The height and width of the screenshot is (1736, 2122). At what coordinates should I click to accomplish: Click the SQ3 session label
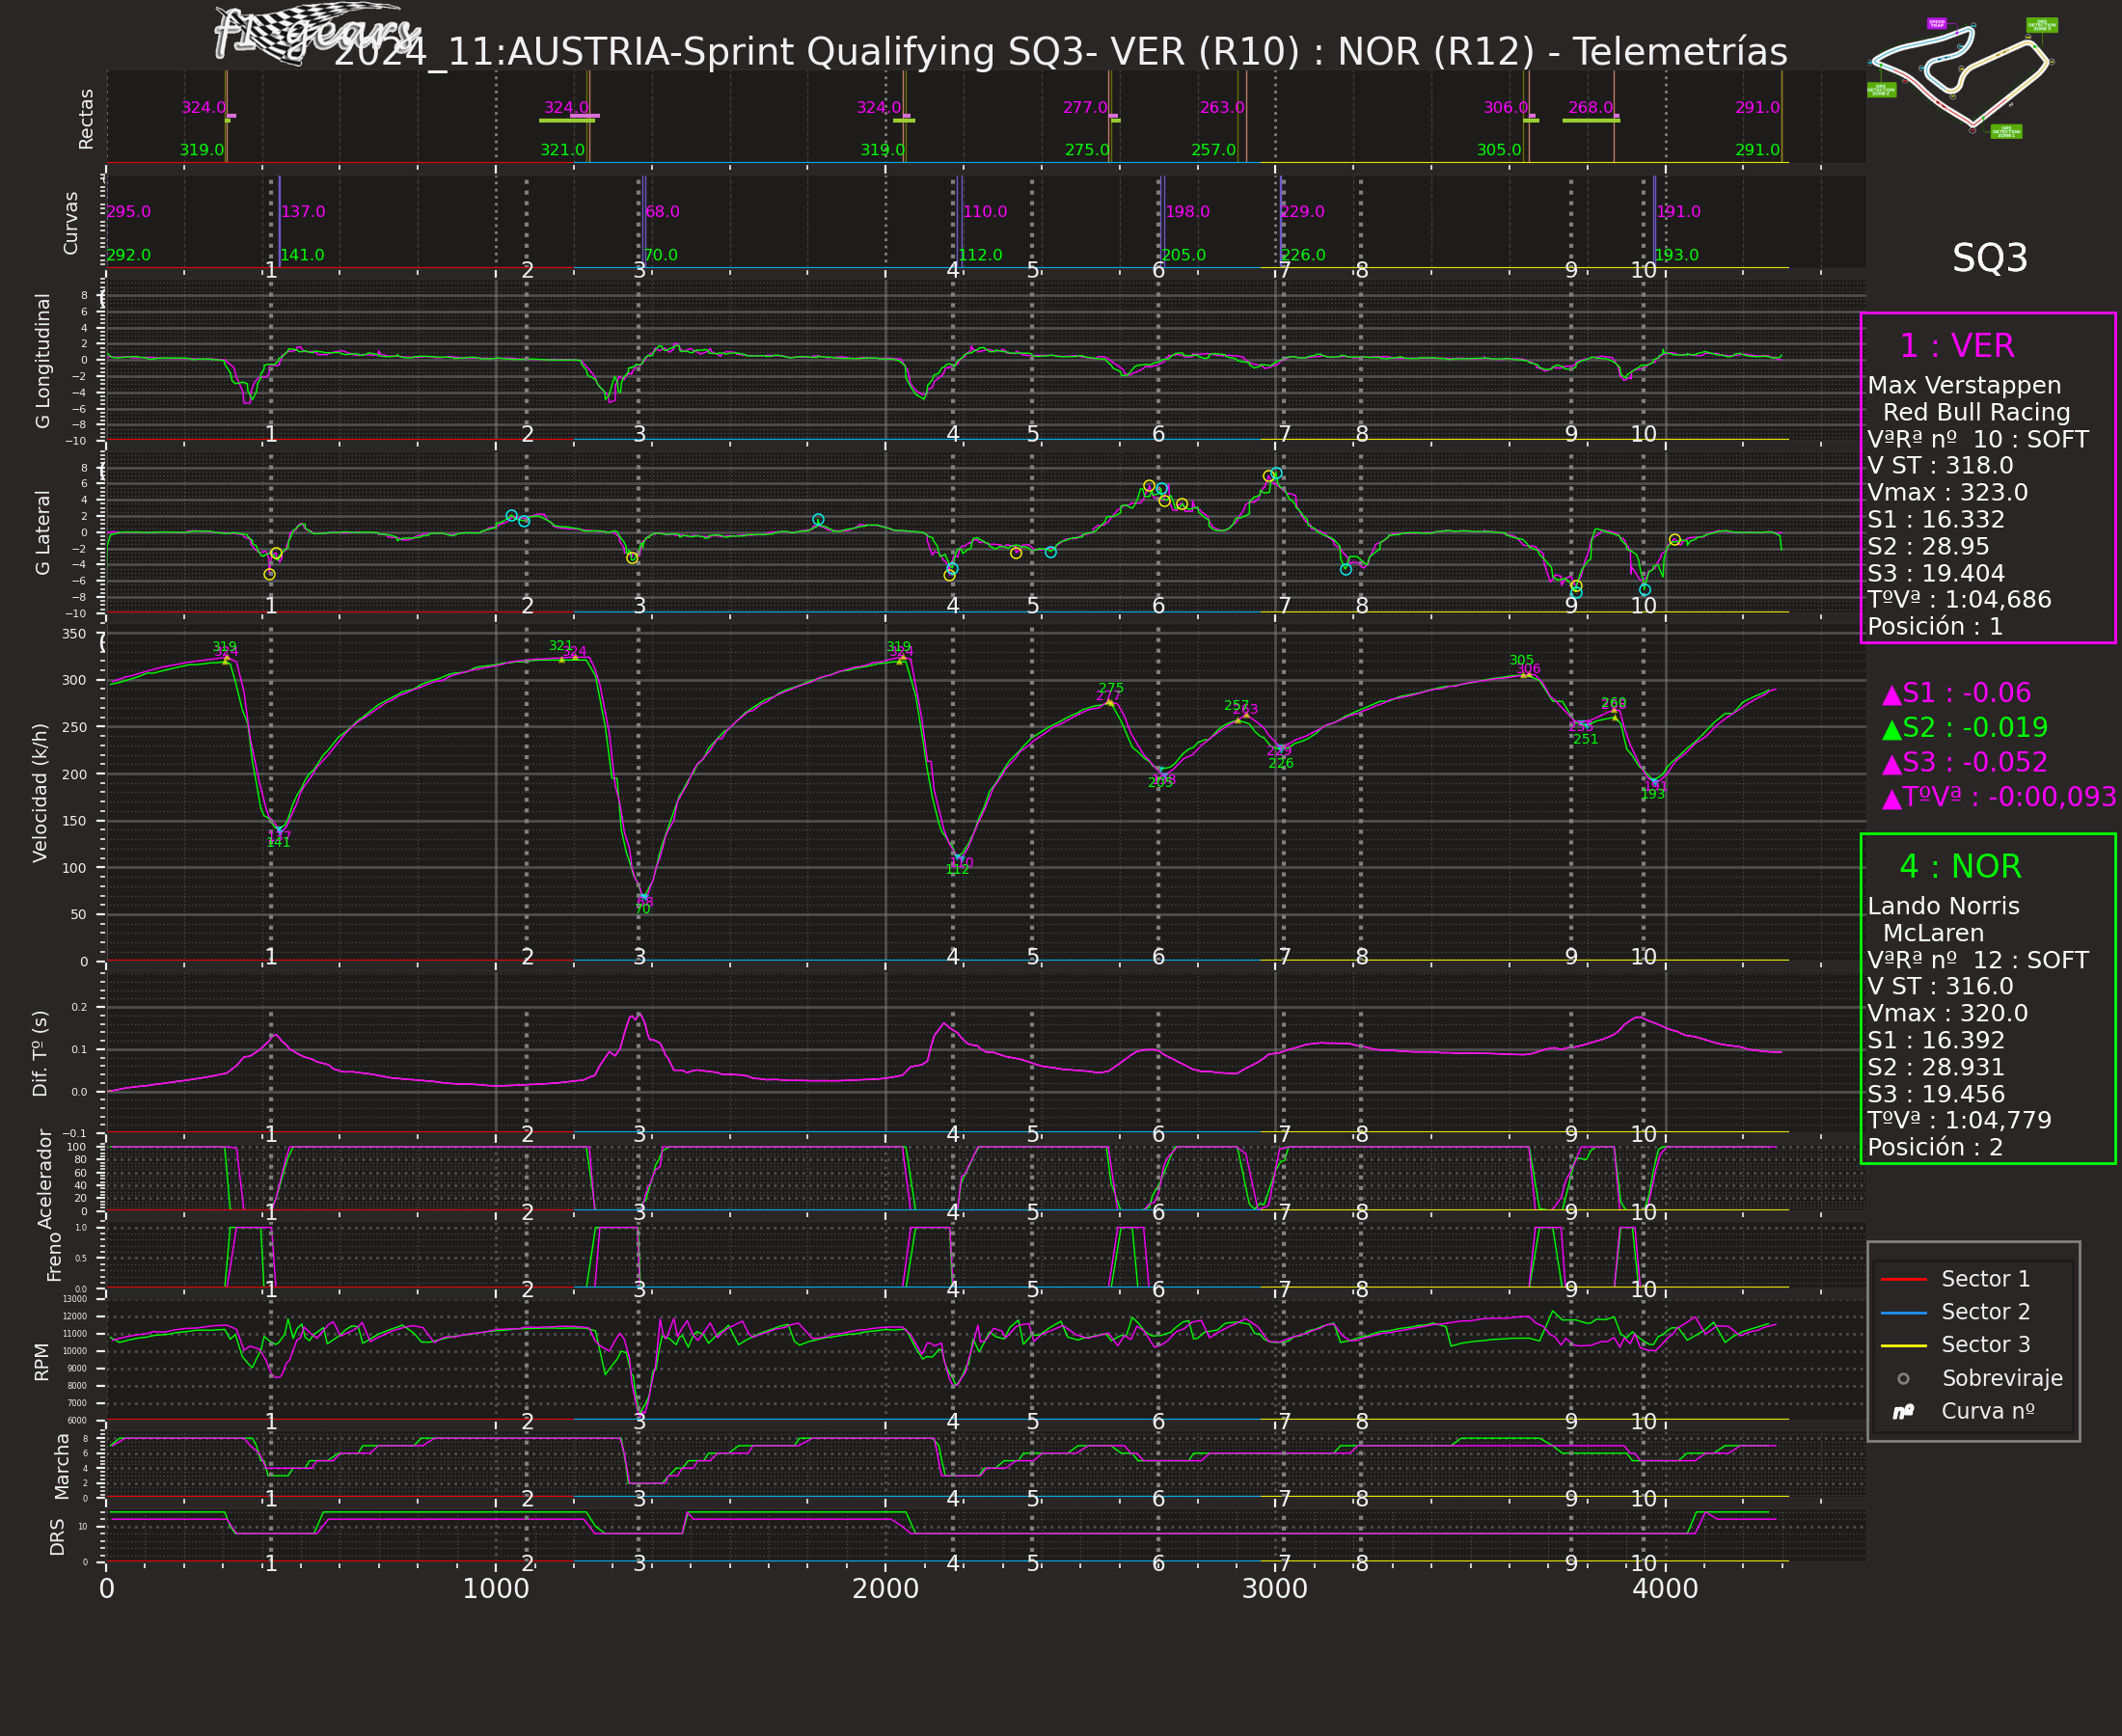pos(1989,259)
